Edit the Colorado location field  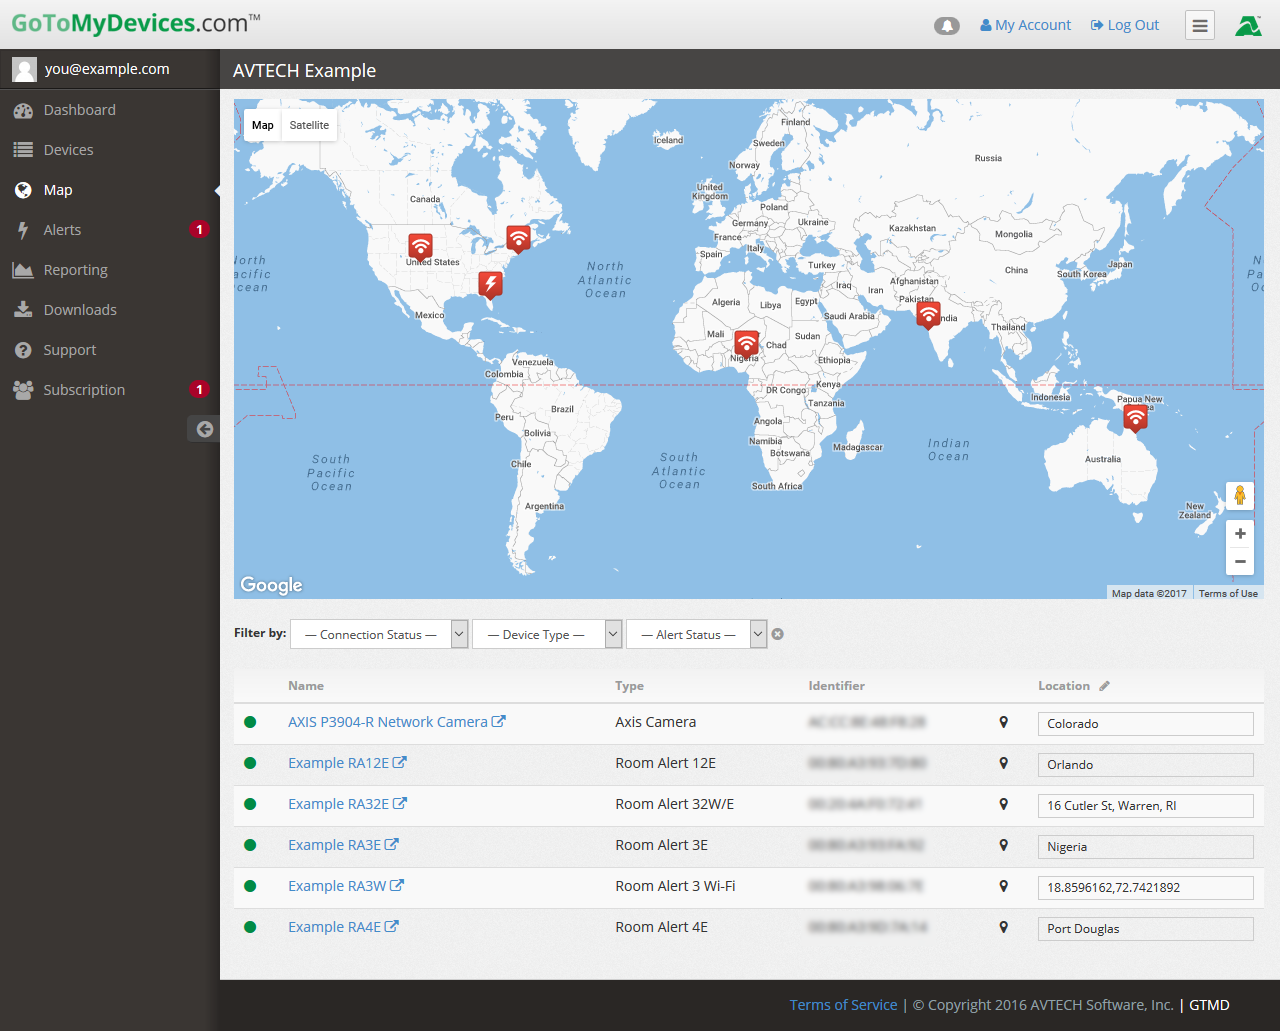click(1146, 723)
